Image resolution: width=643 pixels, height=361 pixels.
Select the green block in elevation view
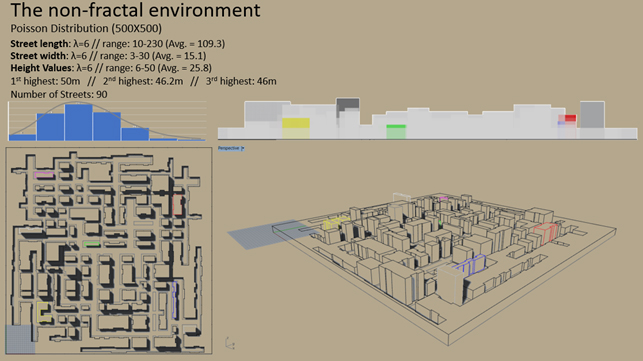tap(396, 127)
